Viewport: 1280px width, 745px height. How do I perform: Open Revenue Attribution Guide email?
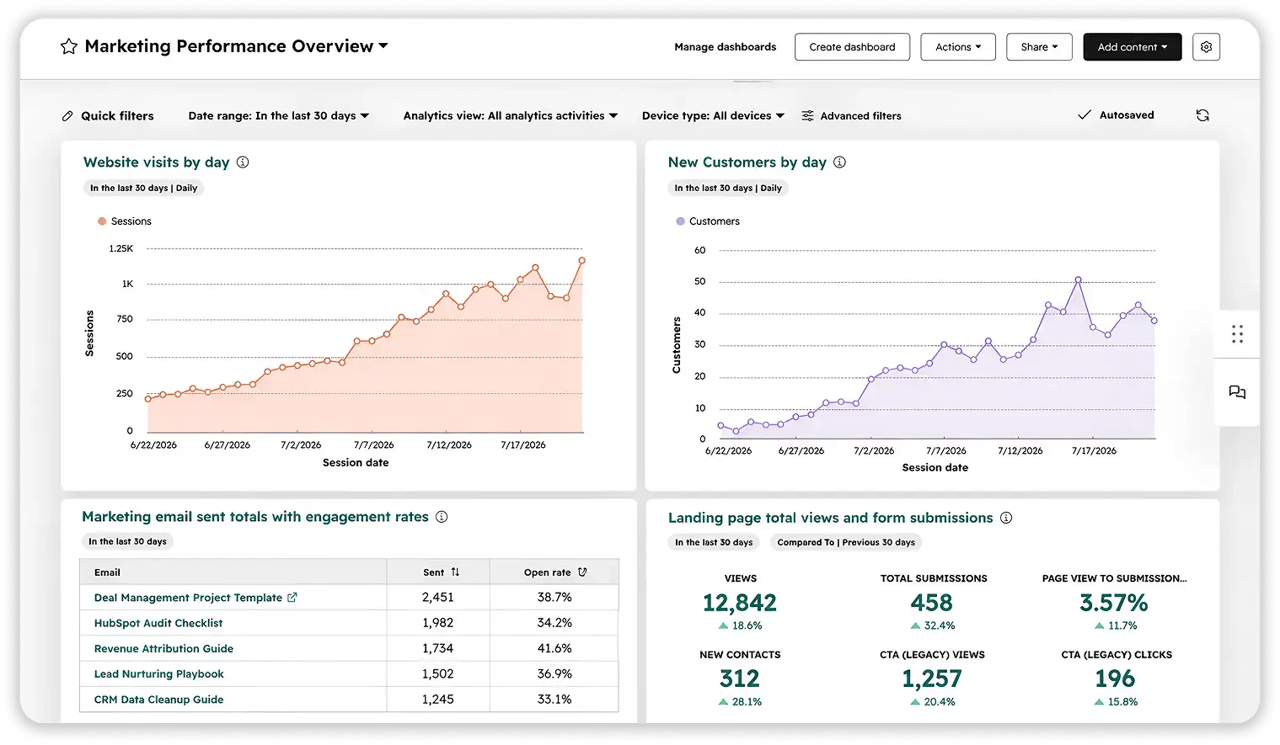tap(164, 649)
